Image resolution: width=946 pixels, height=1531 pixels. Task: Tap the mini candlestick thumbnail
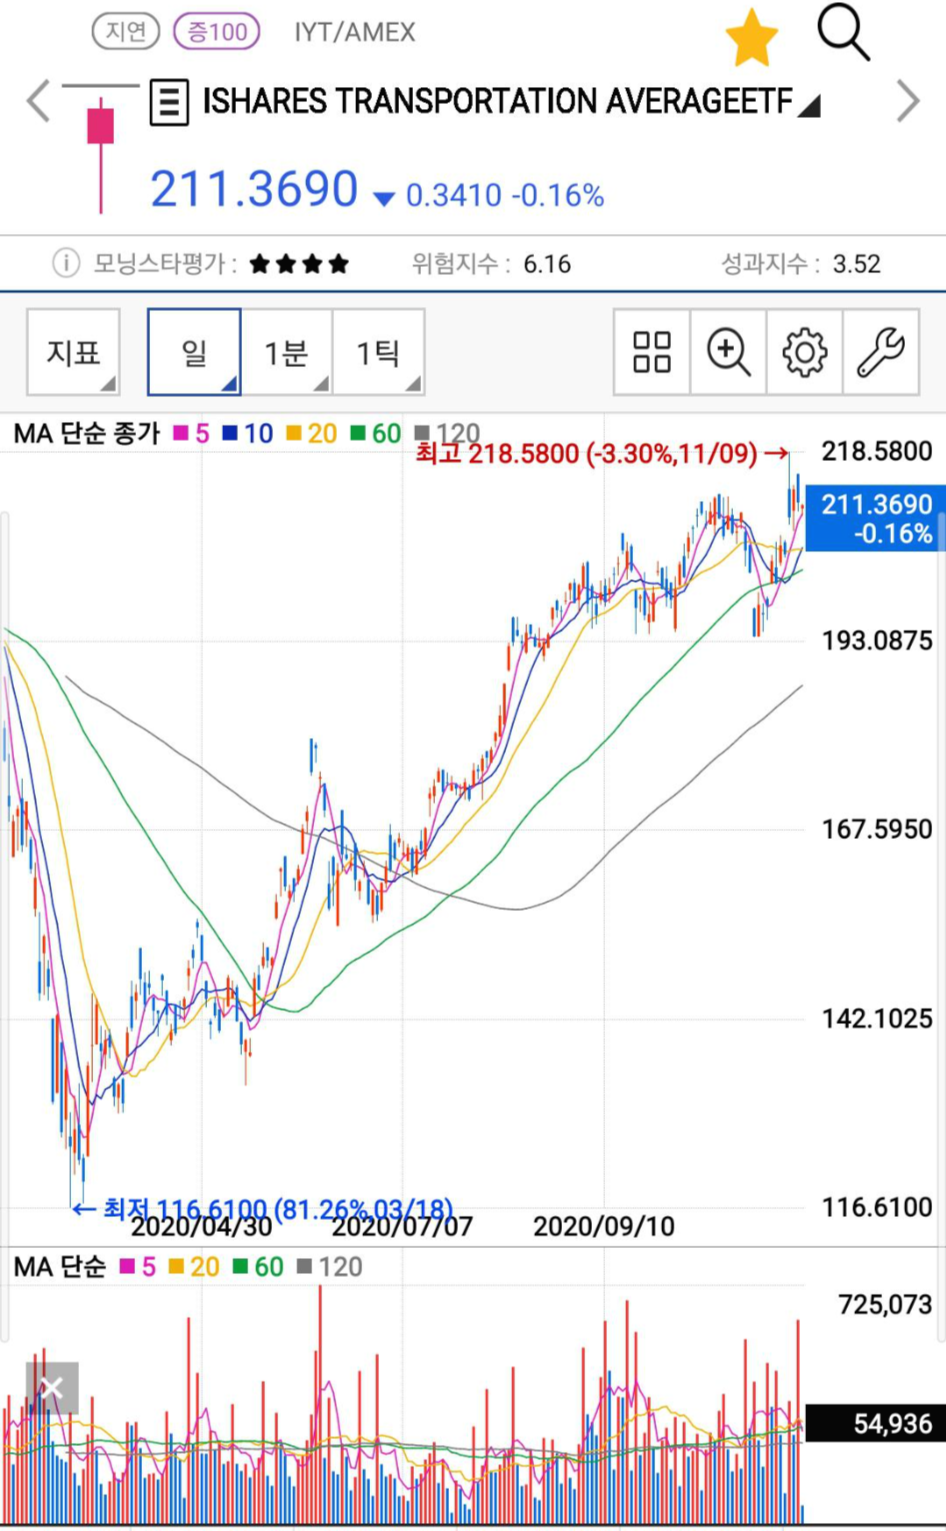pos(100,148)
